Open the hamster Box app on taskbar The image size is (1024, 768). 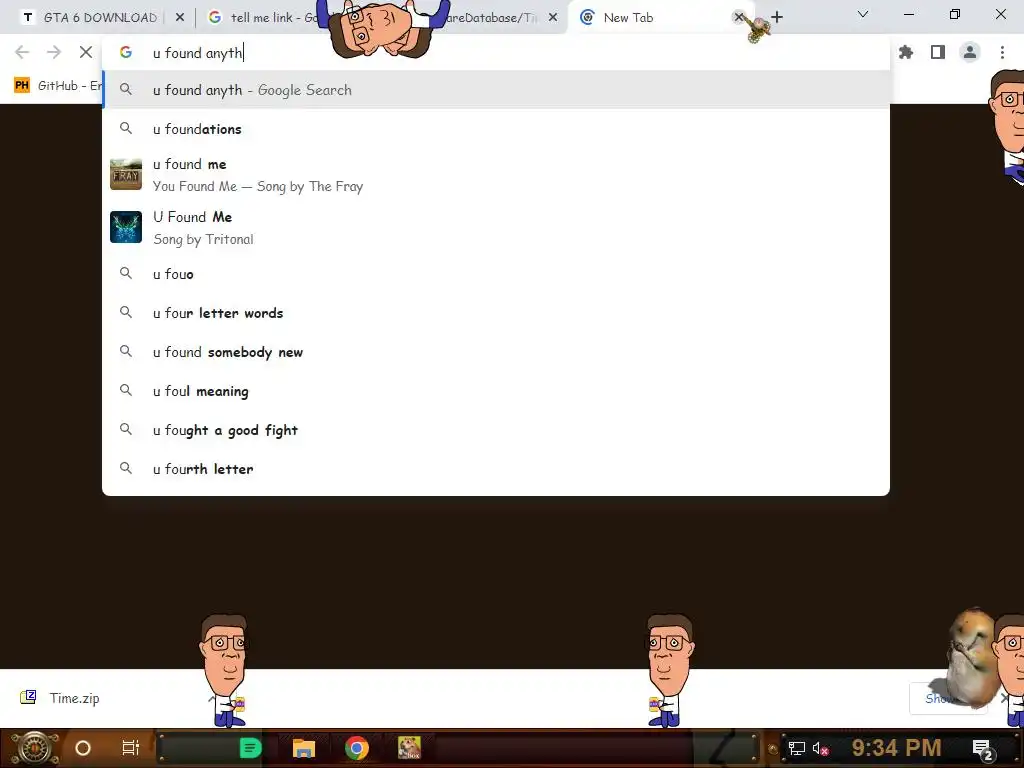point(409,748)
